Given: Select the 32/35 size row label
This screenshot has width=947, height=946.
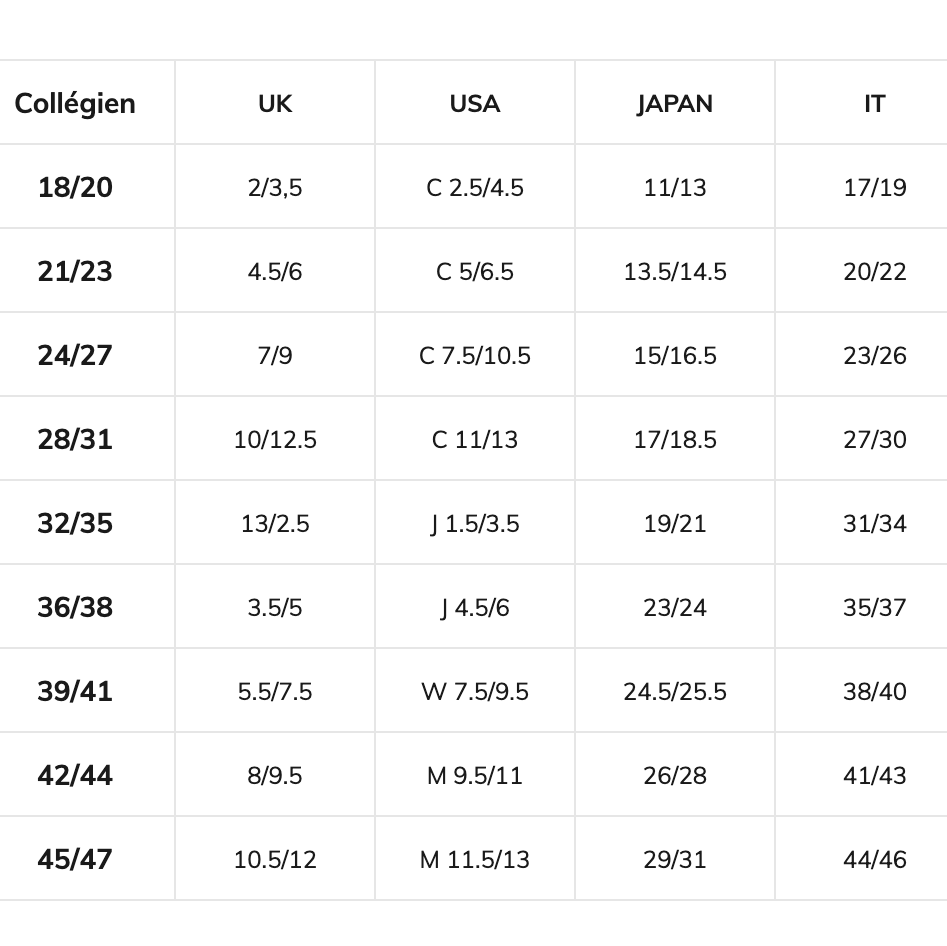Looking at the screenshot, I should tap(75, 523).
